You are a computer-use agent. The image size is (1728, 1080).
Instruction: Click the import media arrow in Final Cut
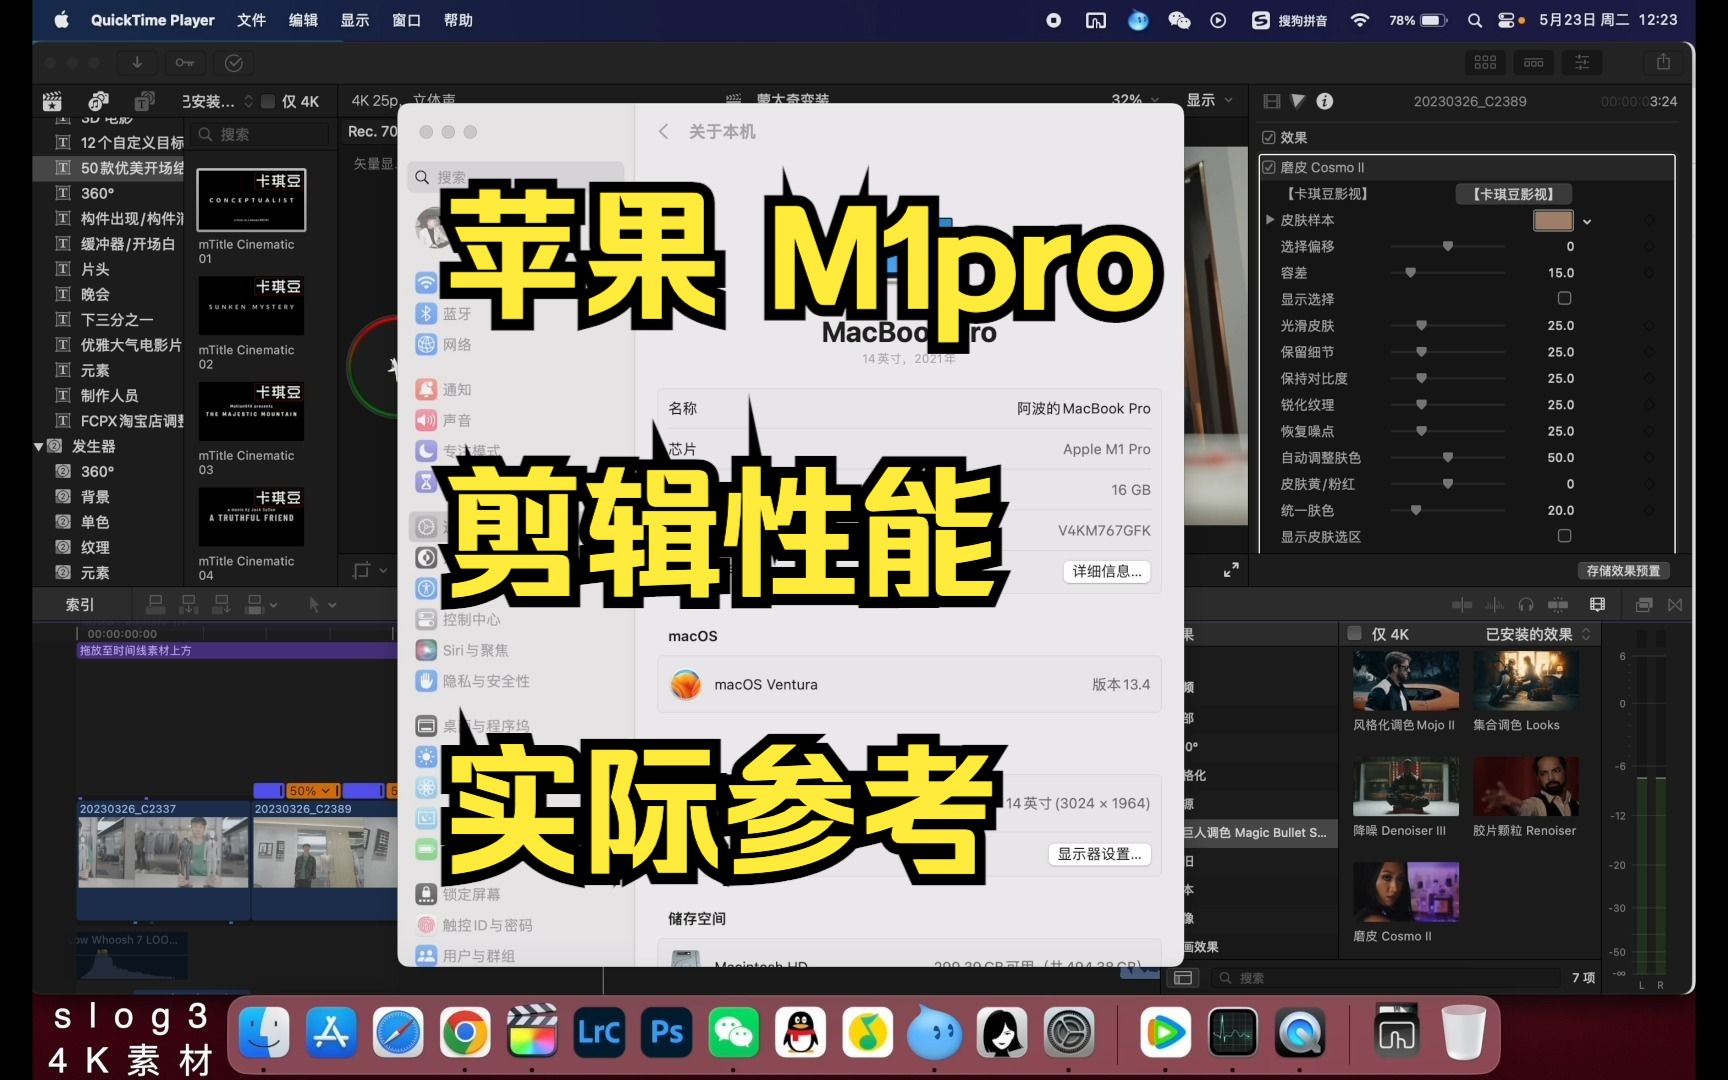137,63
